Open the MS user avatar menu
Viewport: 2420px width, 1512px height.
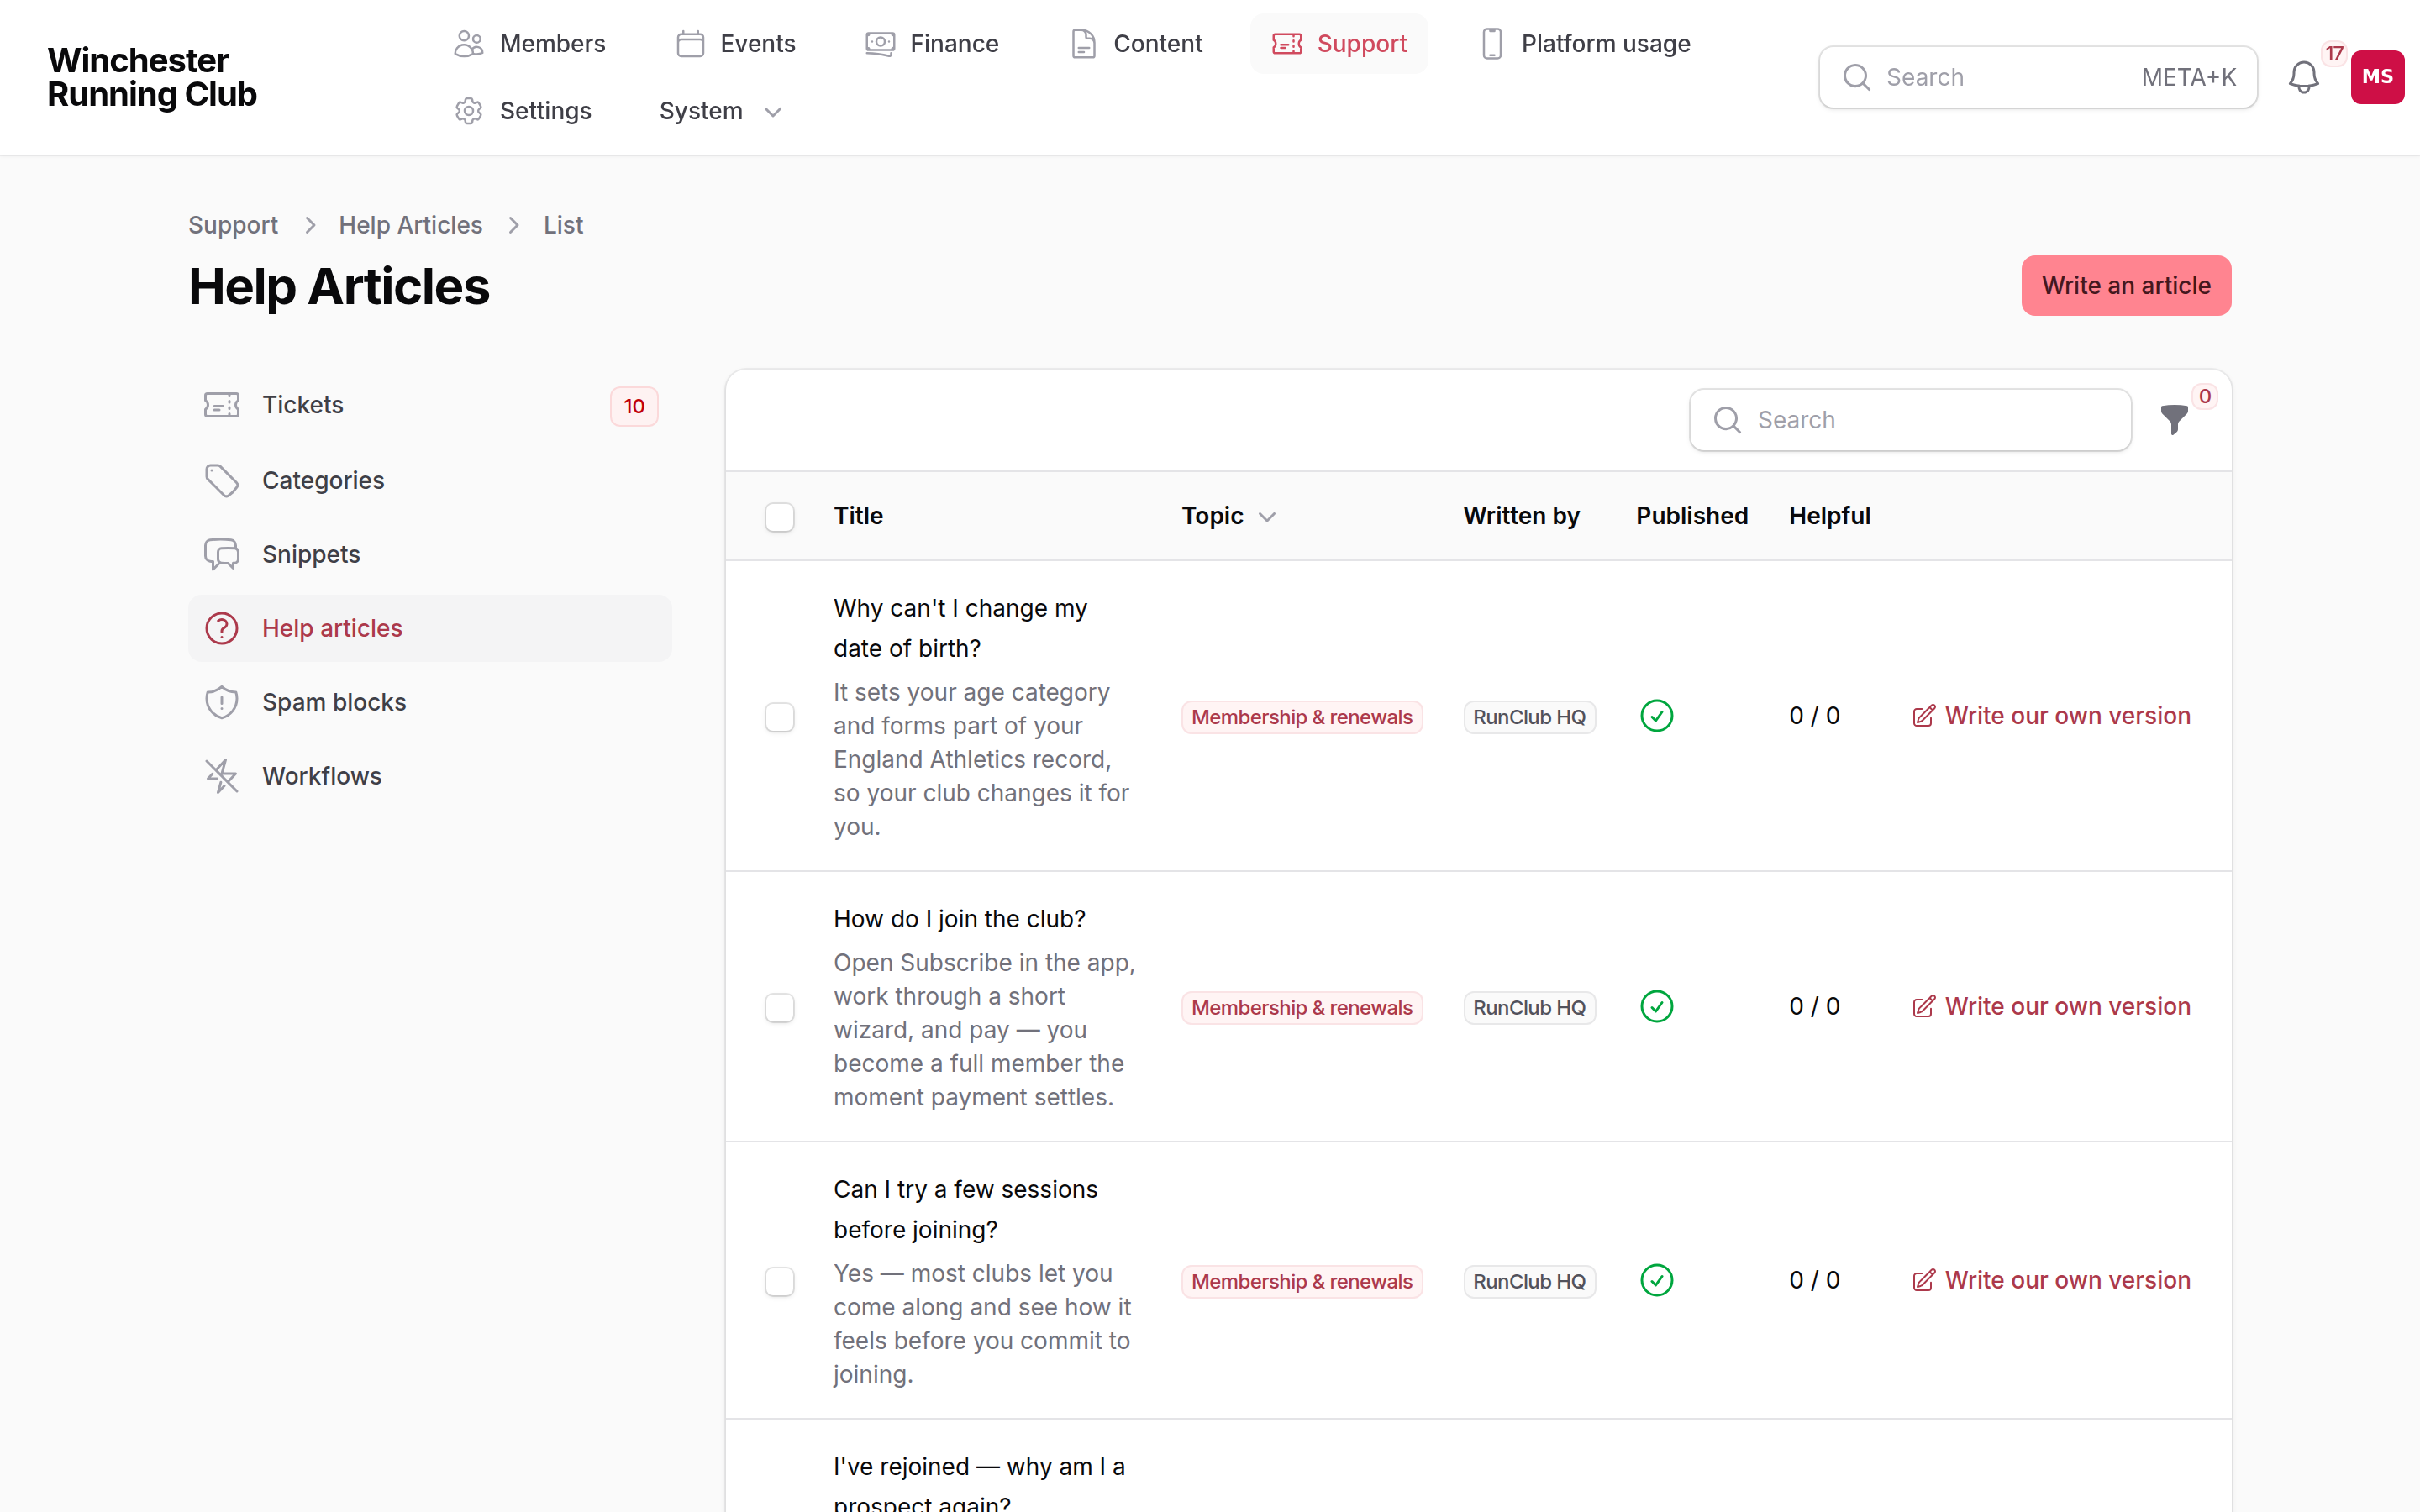click(2377, 77)
